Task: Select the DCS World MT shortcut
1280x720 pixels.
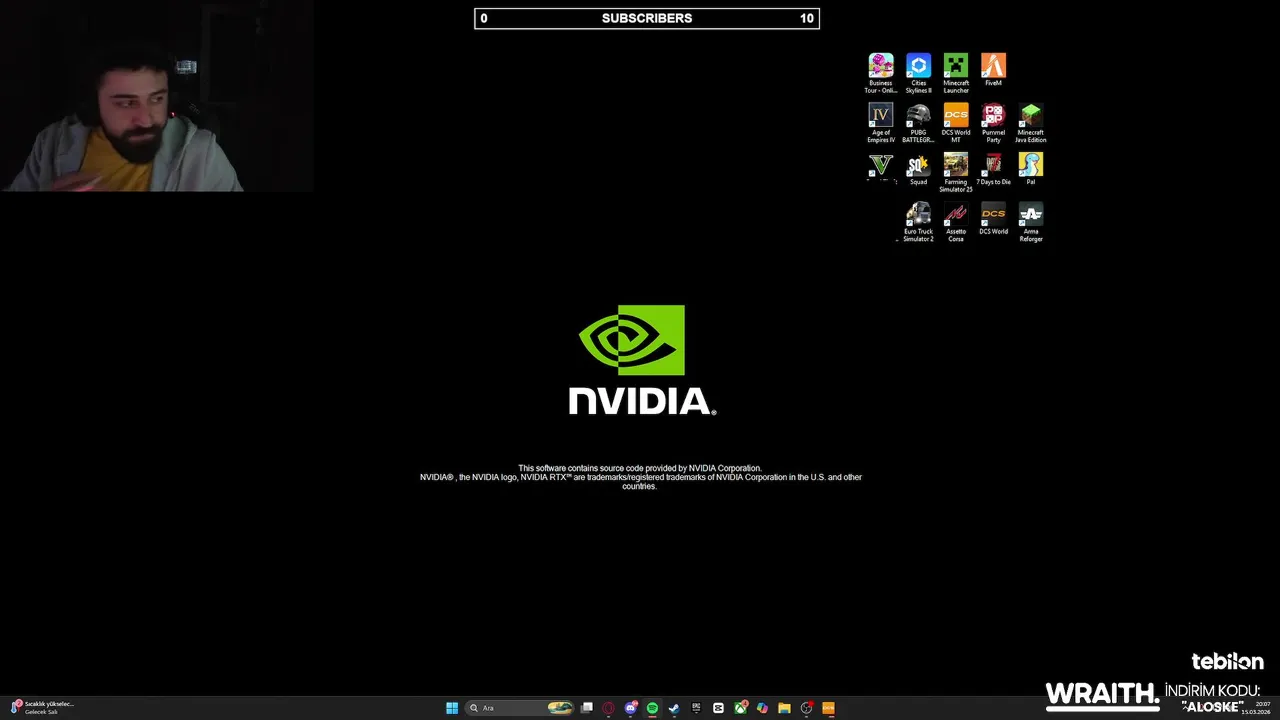Action: coord(956,123)
